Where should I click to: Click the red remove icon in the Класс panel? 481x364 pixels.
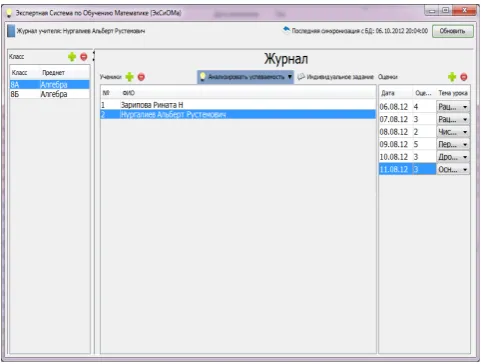tap(84, 57)
